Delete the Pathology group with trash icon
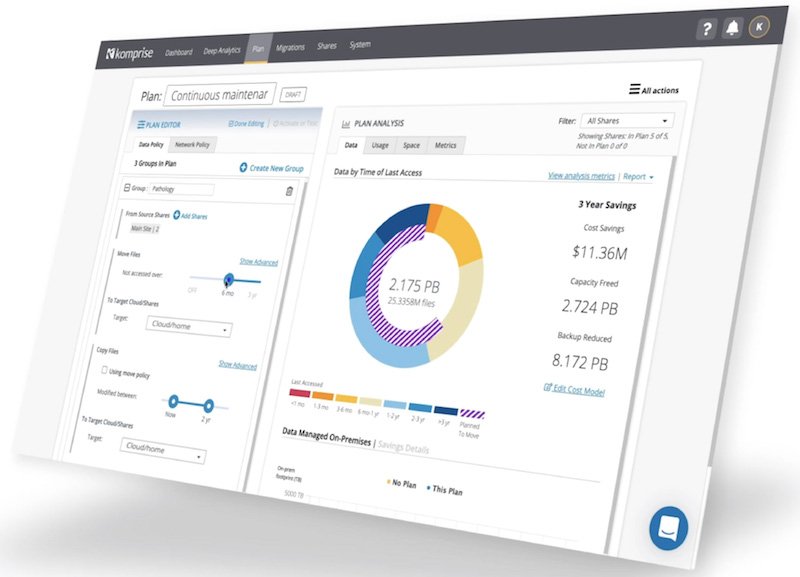The width and height of the screenshot is (800, 577). pyautogui.click(x=289, y=191)
